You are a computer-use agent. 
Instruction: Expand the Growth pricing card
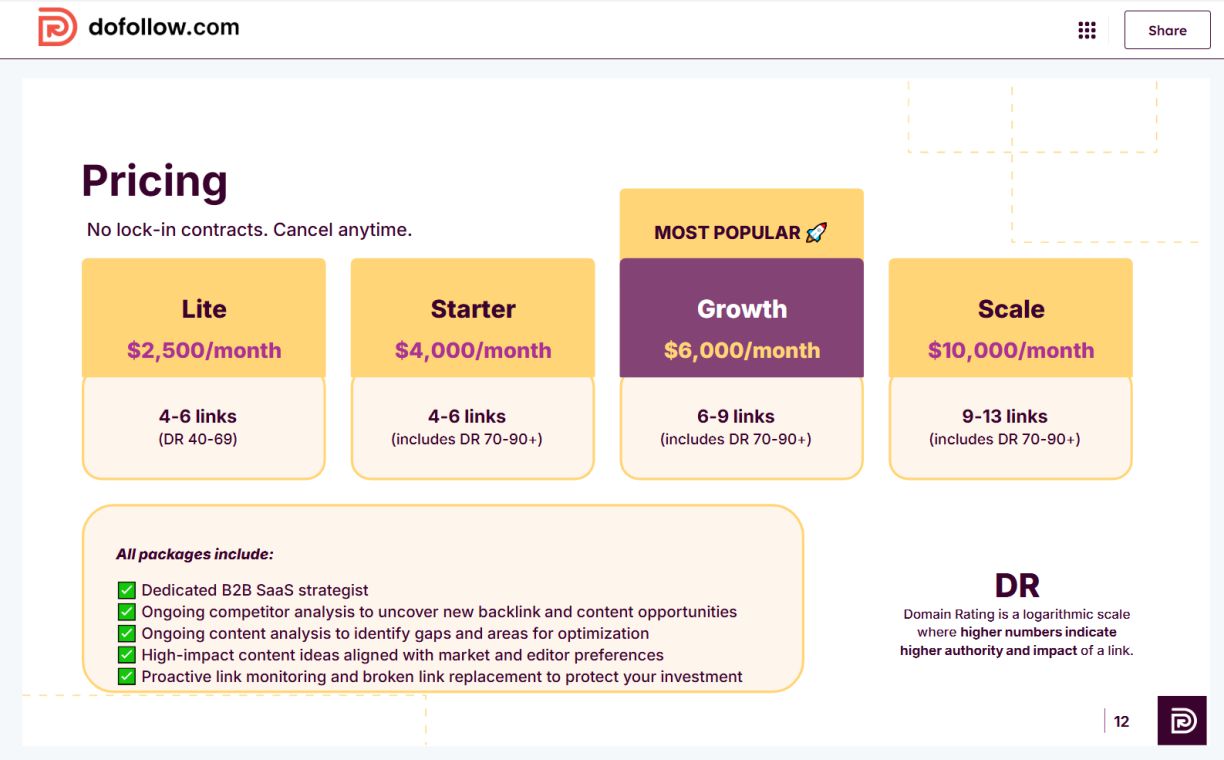(x=741, y=367)
